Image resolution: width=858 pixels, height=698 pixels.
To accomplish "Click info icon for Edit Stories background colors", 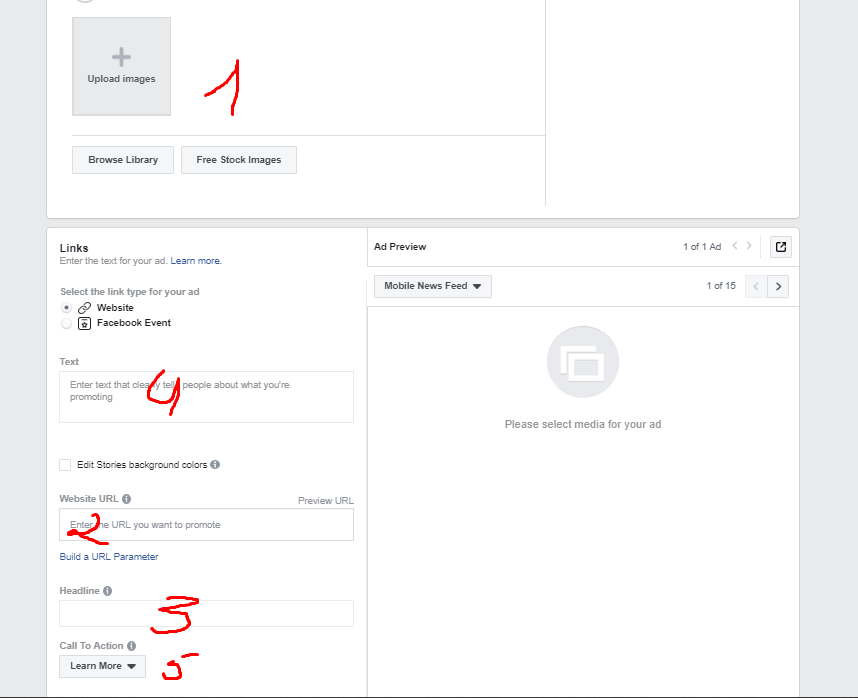I will 216,465.
